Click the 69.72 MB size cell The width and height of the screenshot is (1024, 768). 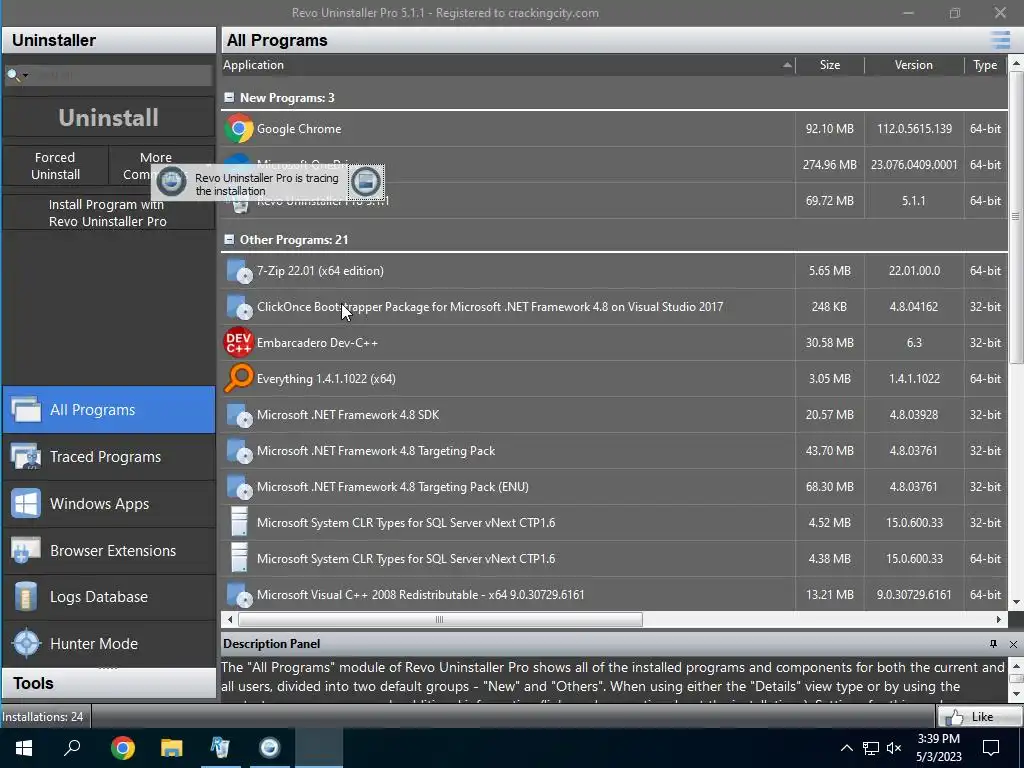tap(829, 200)
